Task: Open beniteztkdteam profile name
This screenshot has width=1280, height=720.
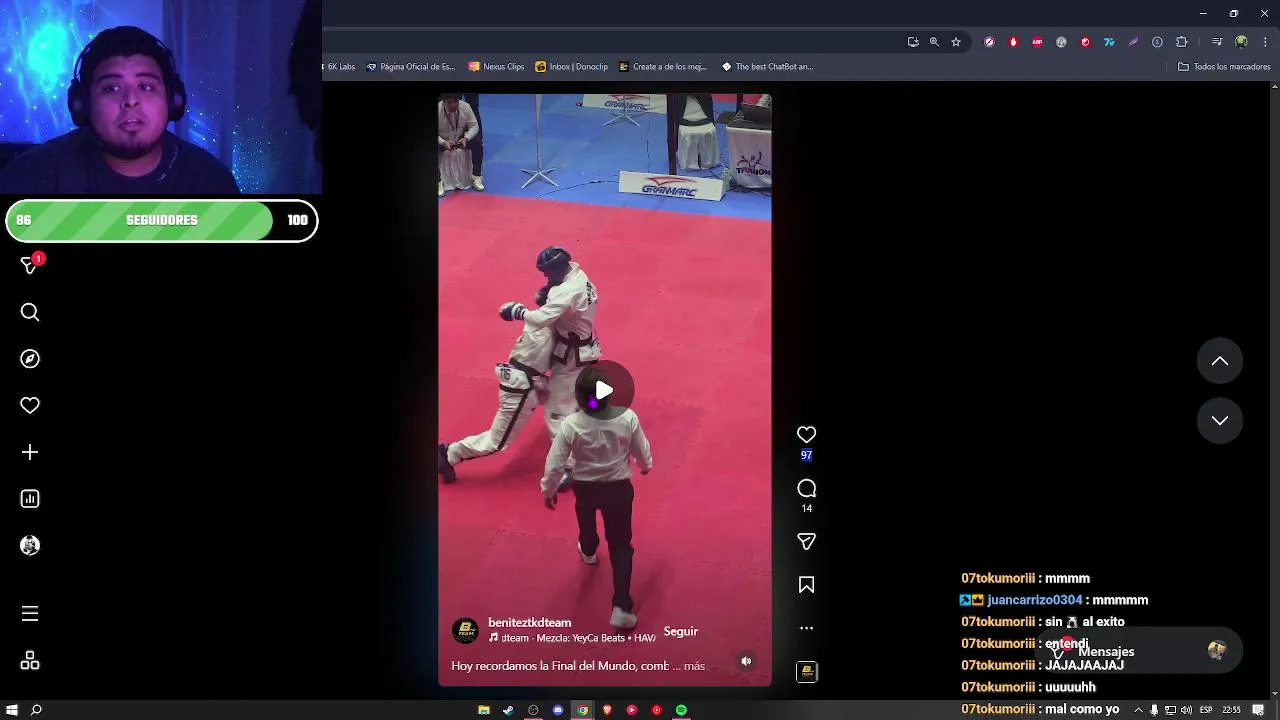Action: click(x=529, y=622)
